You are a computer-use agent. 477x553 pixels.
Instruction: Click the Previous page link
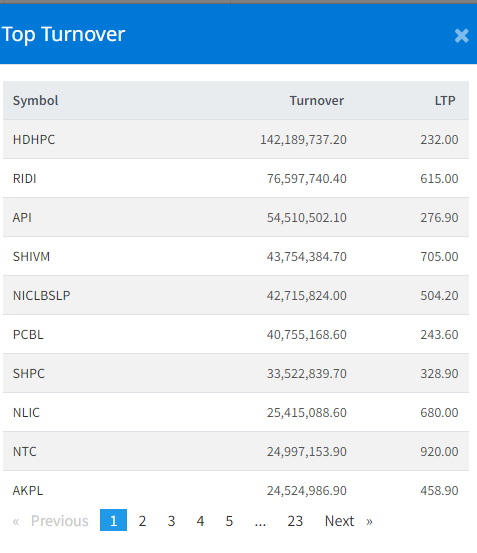50,521
